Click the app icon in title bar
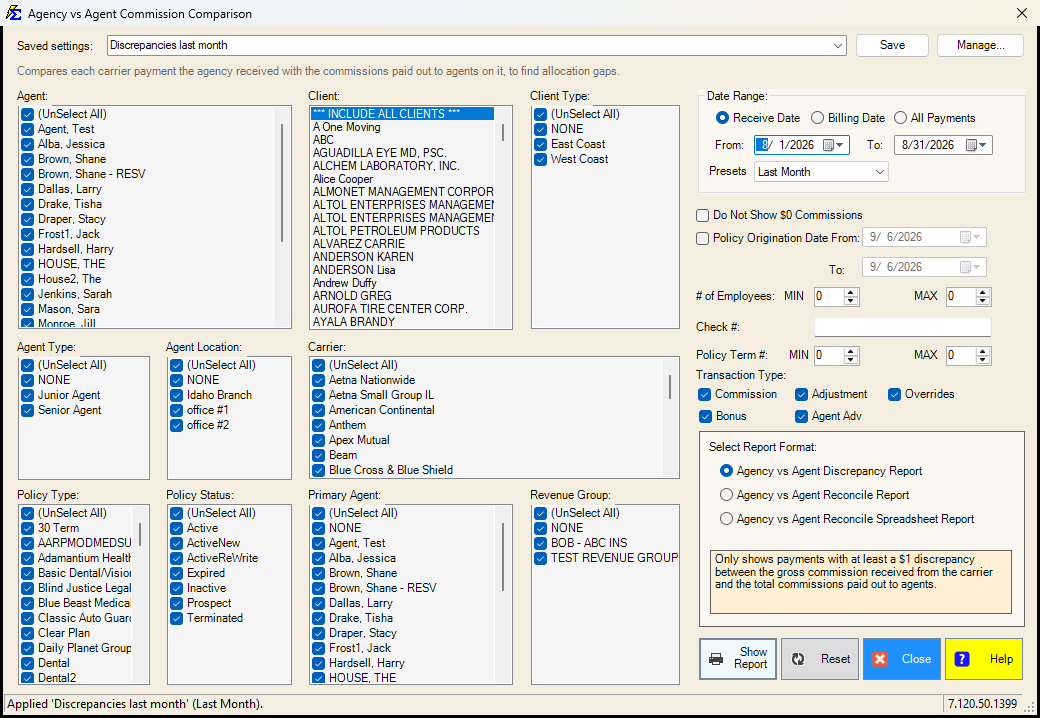Image resolution: width=1040 pixels, height=718 pixels. [13, 13]
